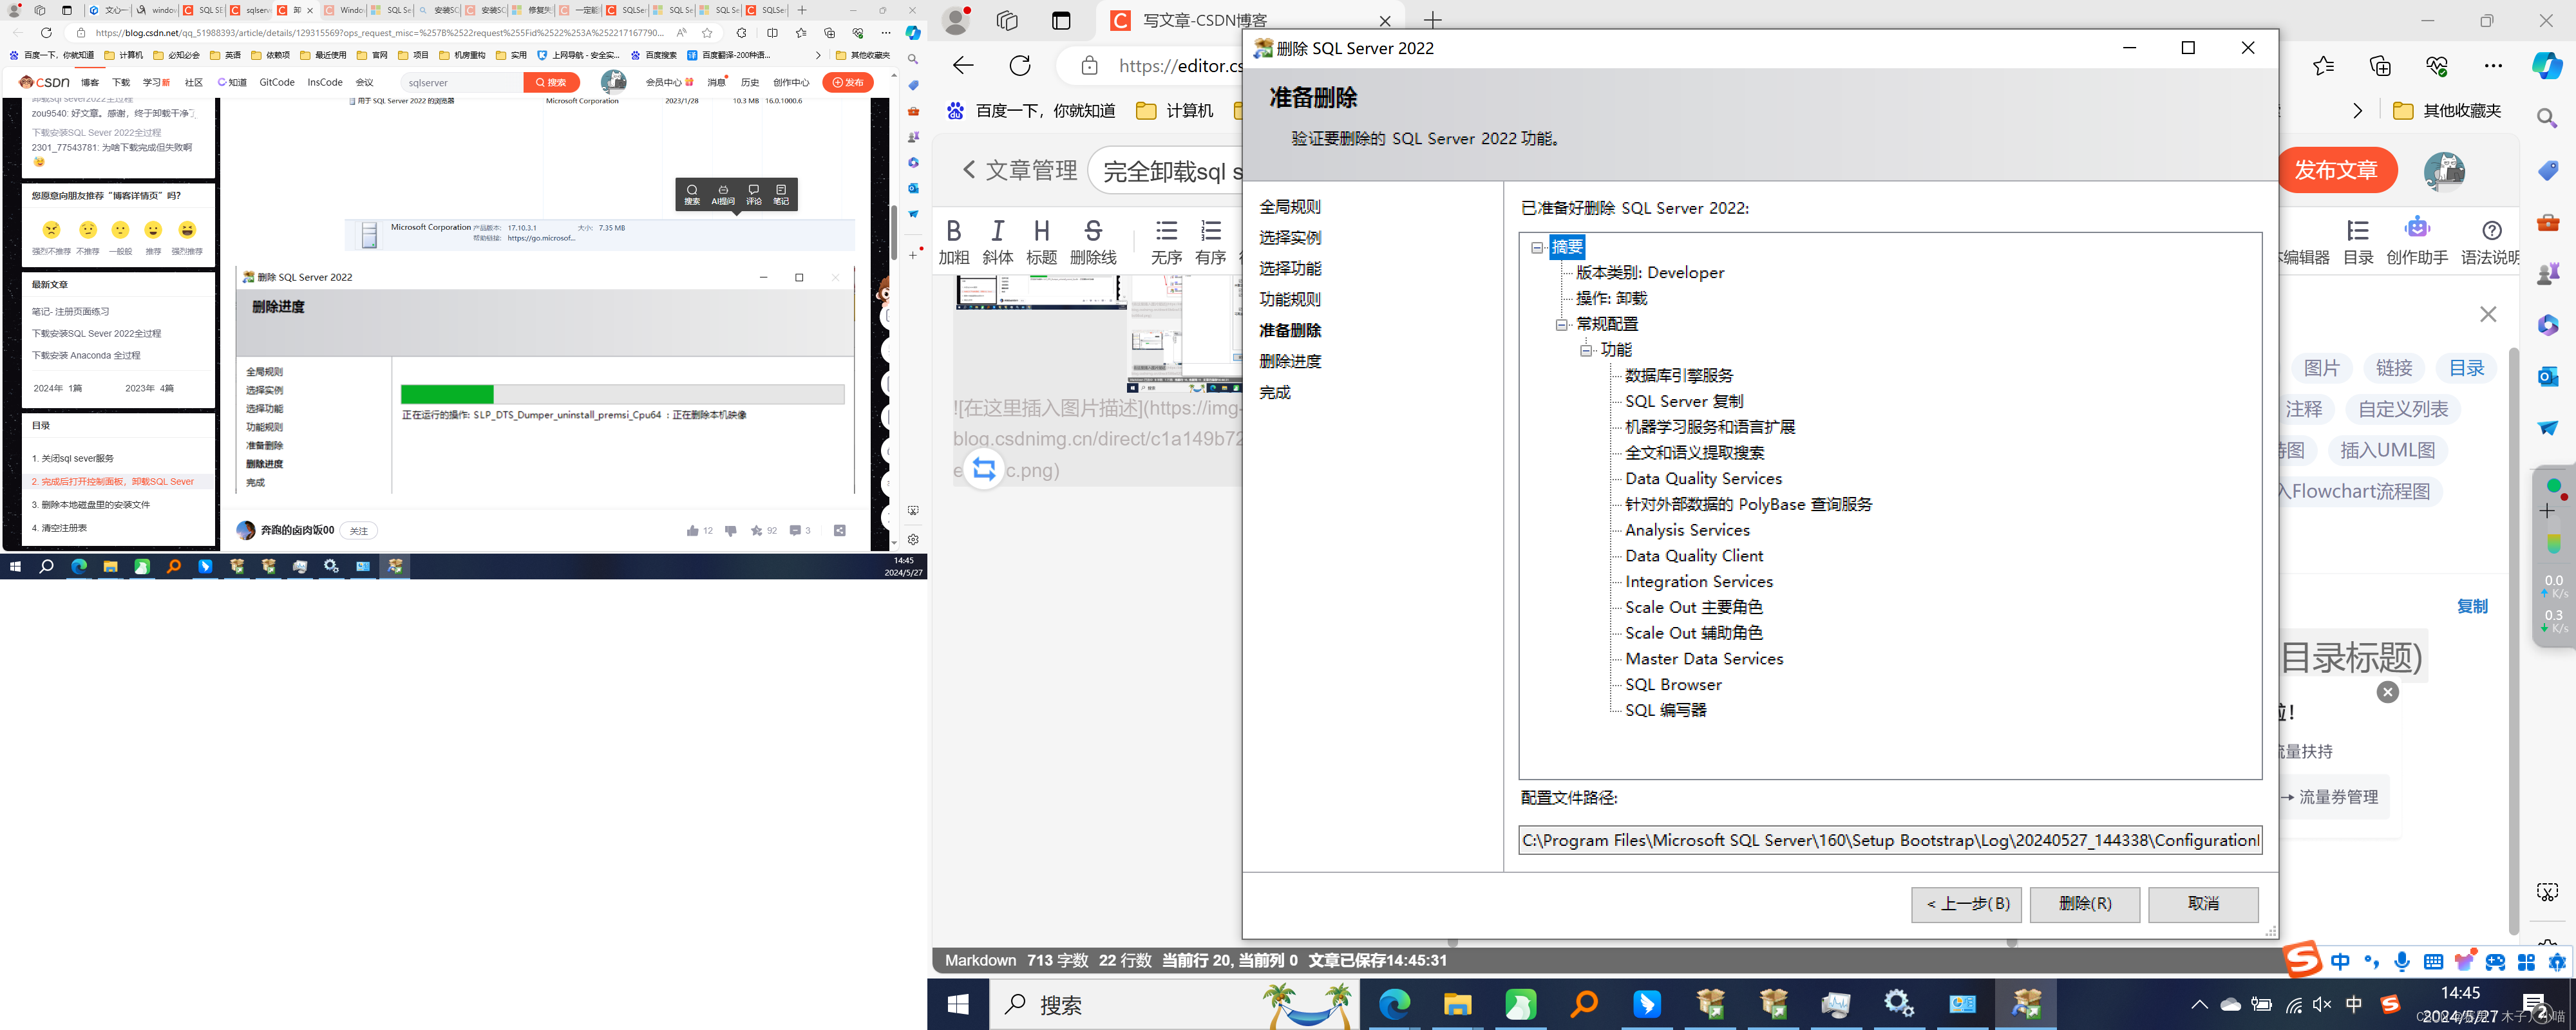Collapse the 功能 tree node

coord(1586,350)
